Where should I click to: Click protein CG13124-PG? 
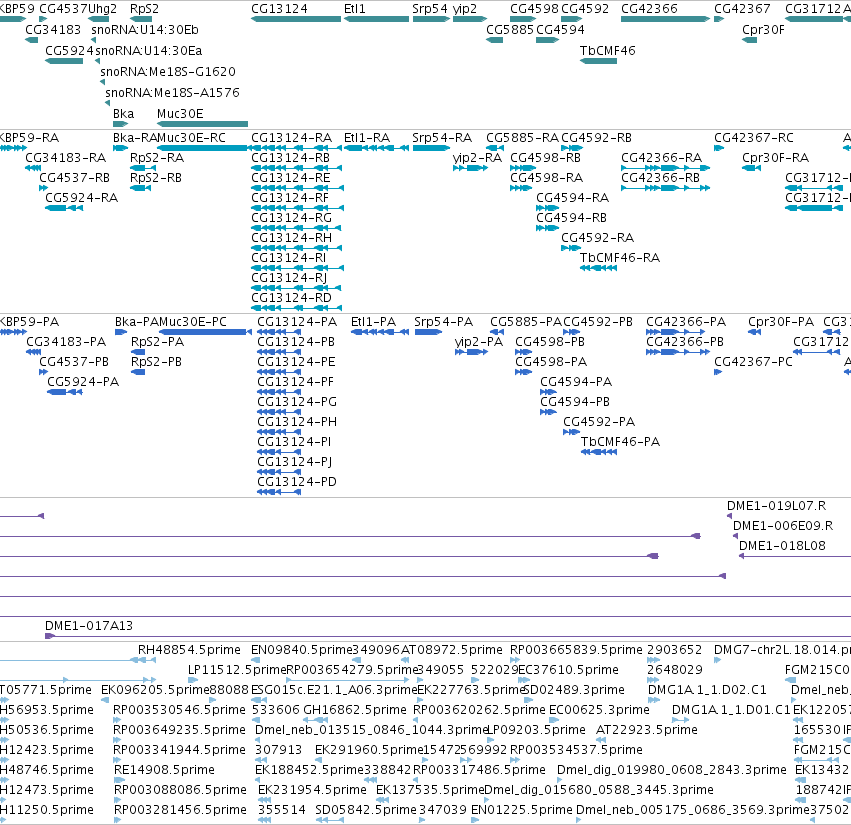[x=279, y=412]
